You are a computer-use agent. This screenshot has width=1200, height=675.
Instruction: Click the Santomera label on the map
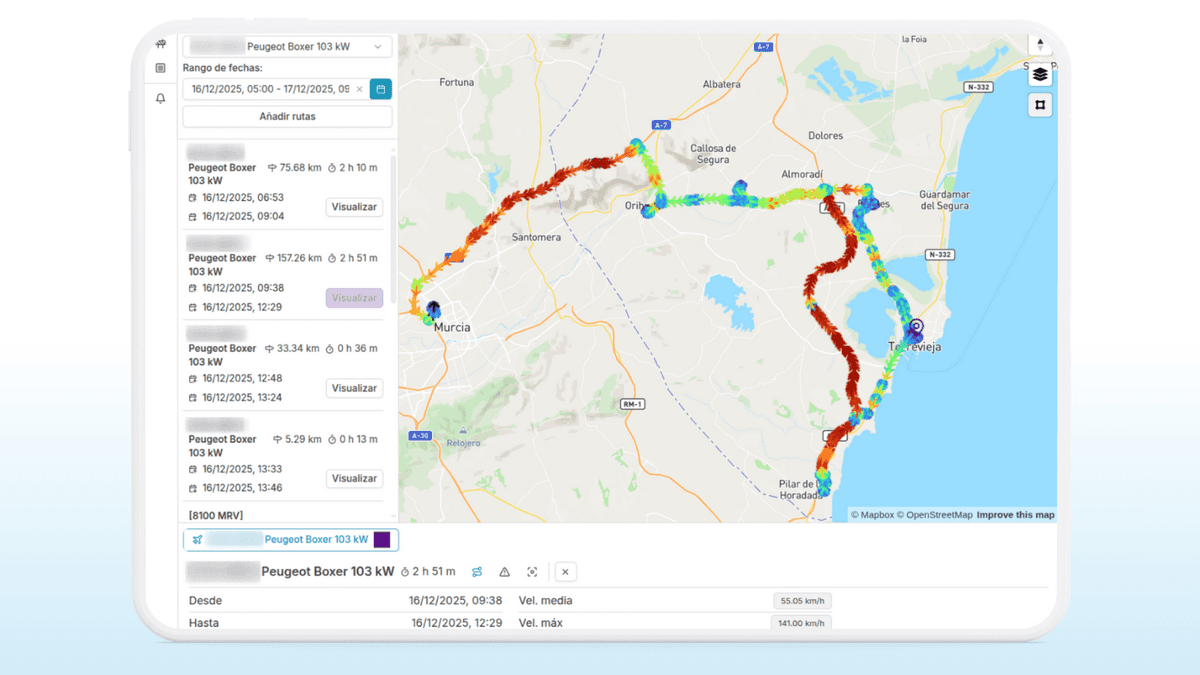click(x=536, y=238)
